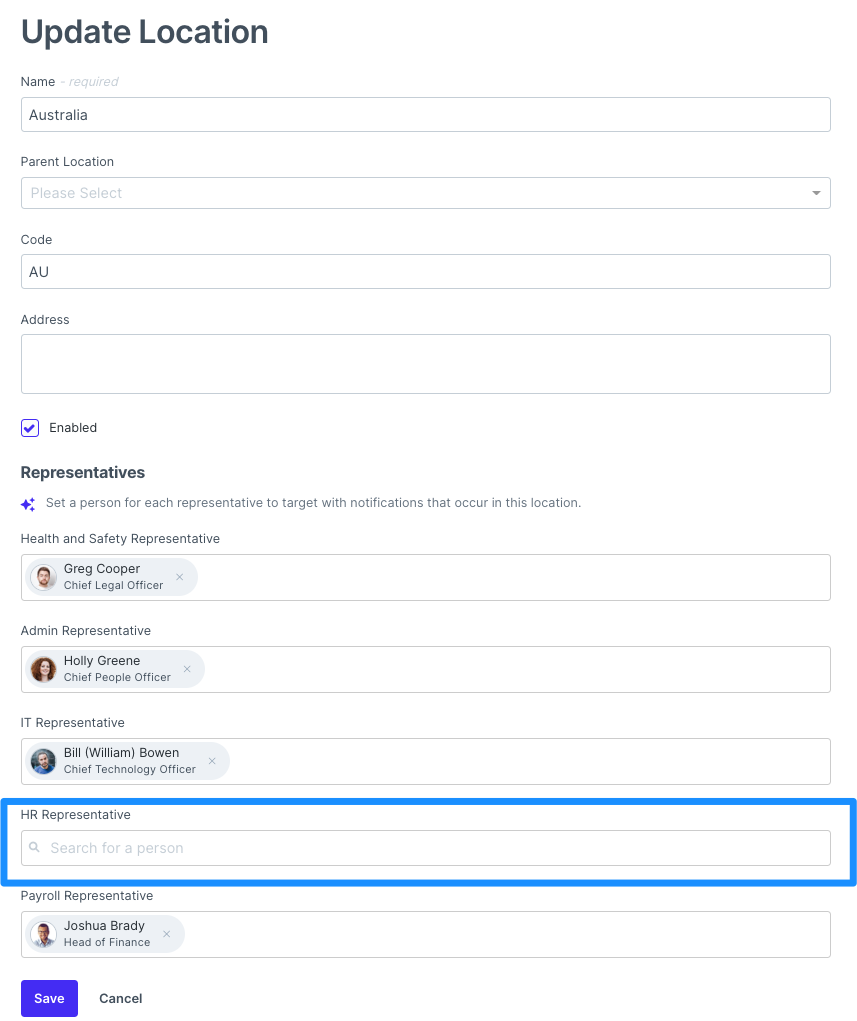Save the location changes
This screenshot has width=857, height=1021.
(49, 998)
